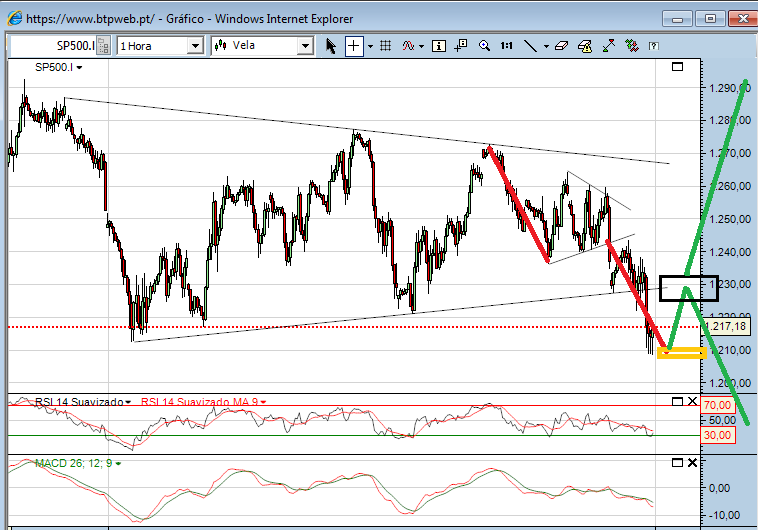Open the help question mark icon

tap(654, 46)
